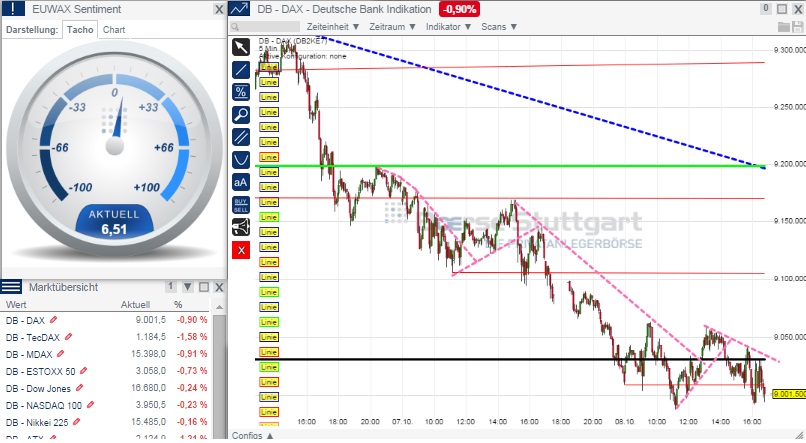The image size is (806, 443).
Task: Click the 15.398,0 MDAX value
Action: click(x=149, y=354)
